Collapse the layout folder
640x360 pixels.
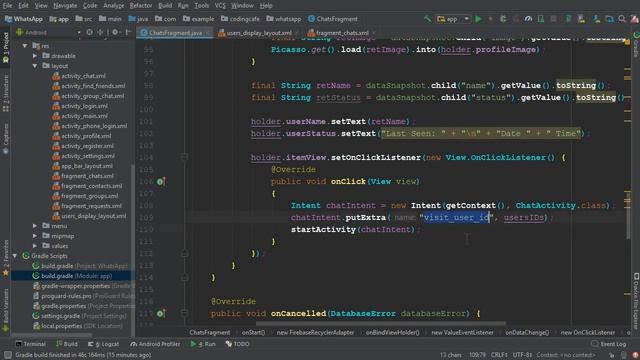(x=35, y=66)
